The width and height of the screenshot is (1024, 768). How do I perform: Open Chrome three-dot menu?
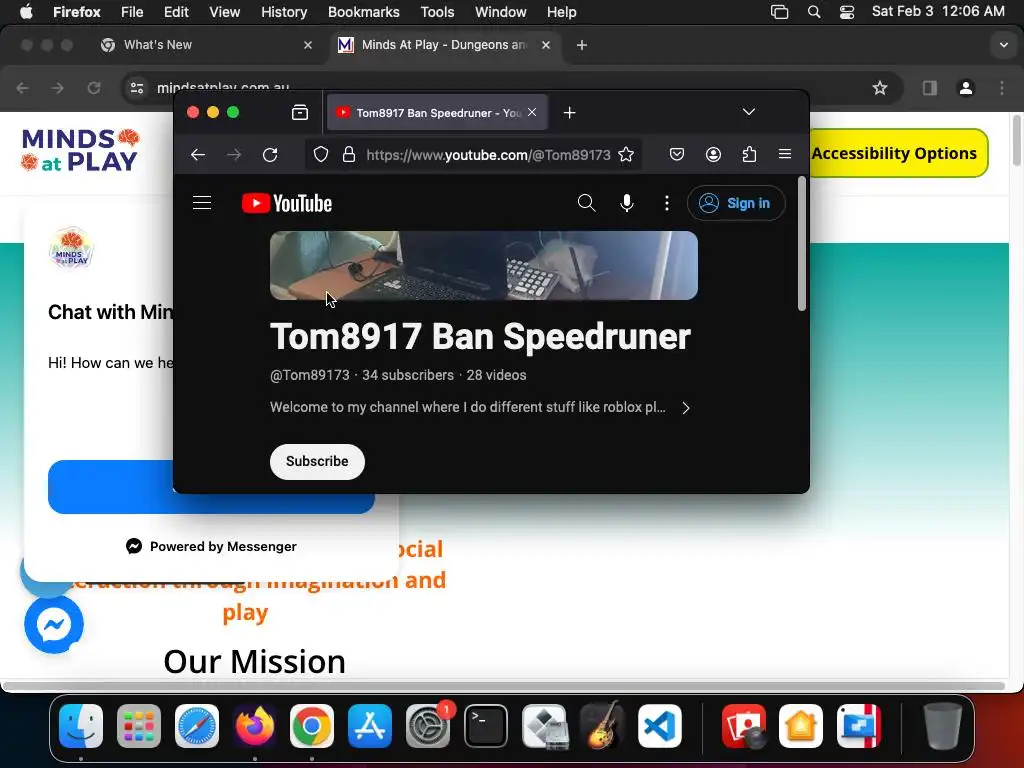click(x=1002, y=88)
